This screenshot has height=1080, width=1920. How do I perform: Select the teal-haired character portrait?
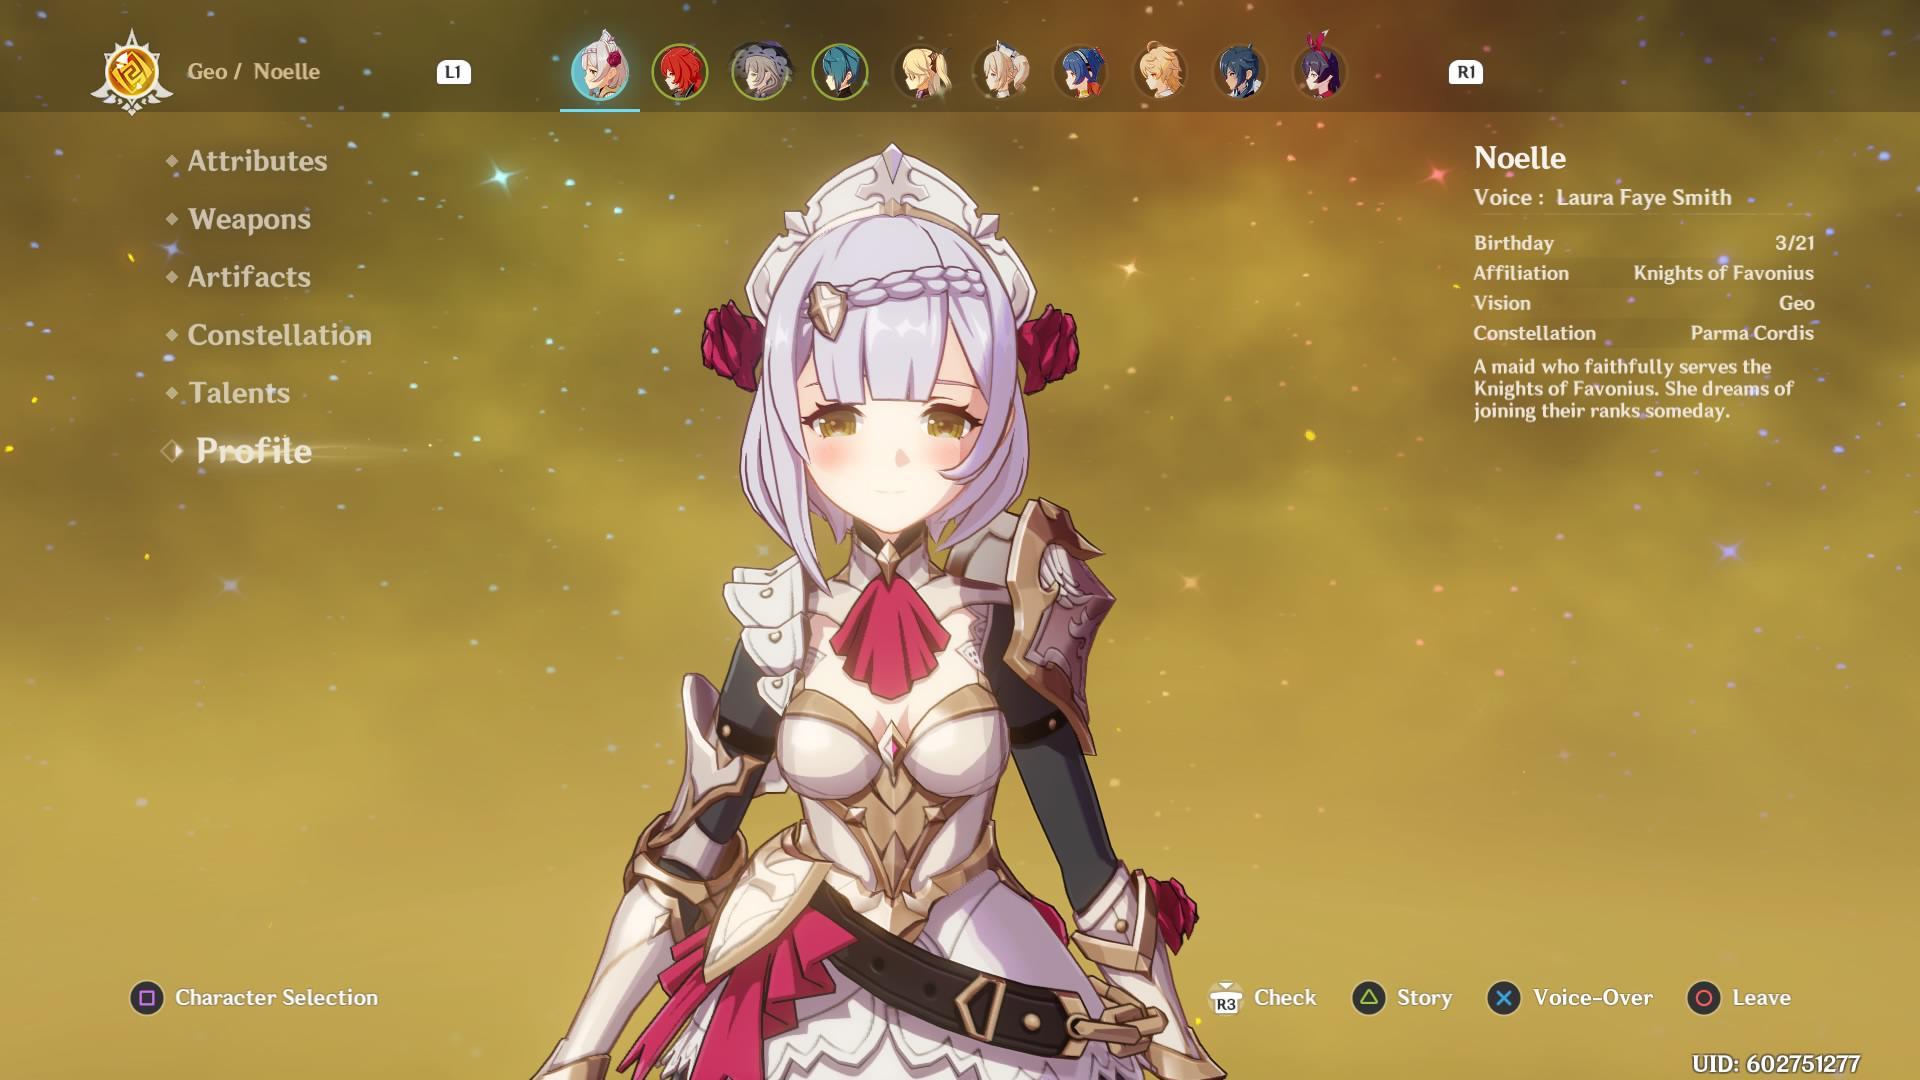tap(840, 72)
